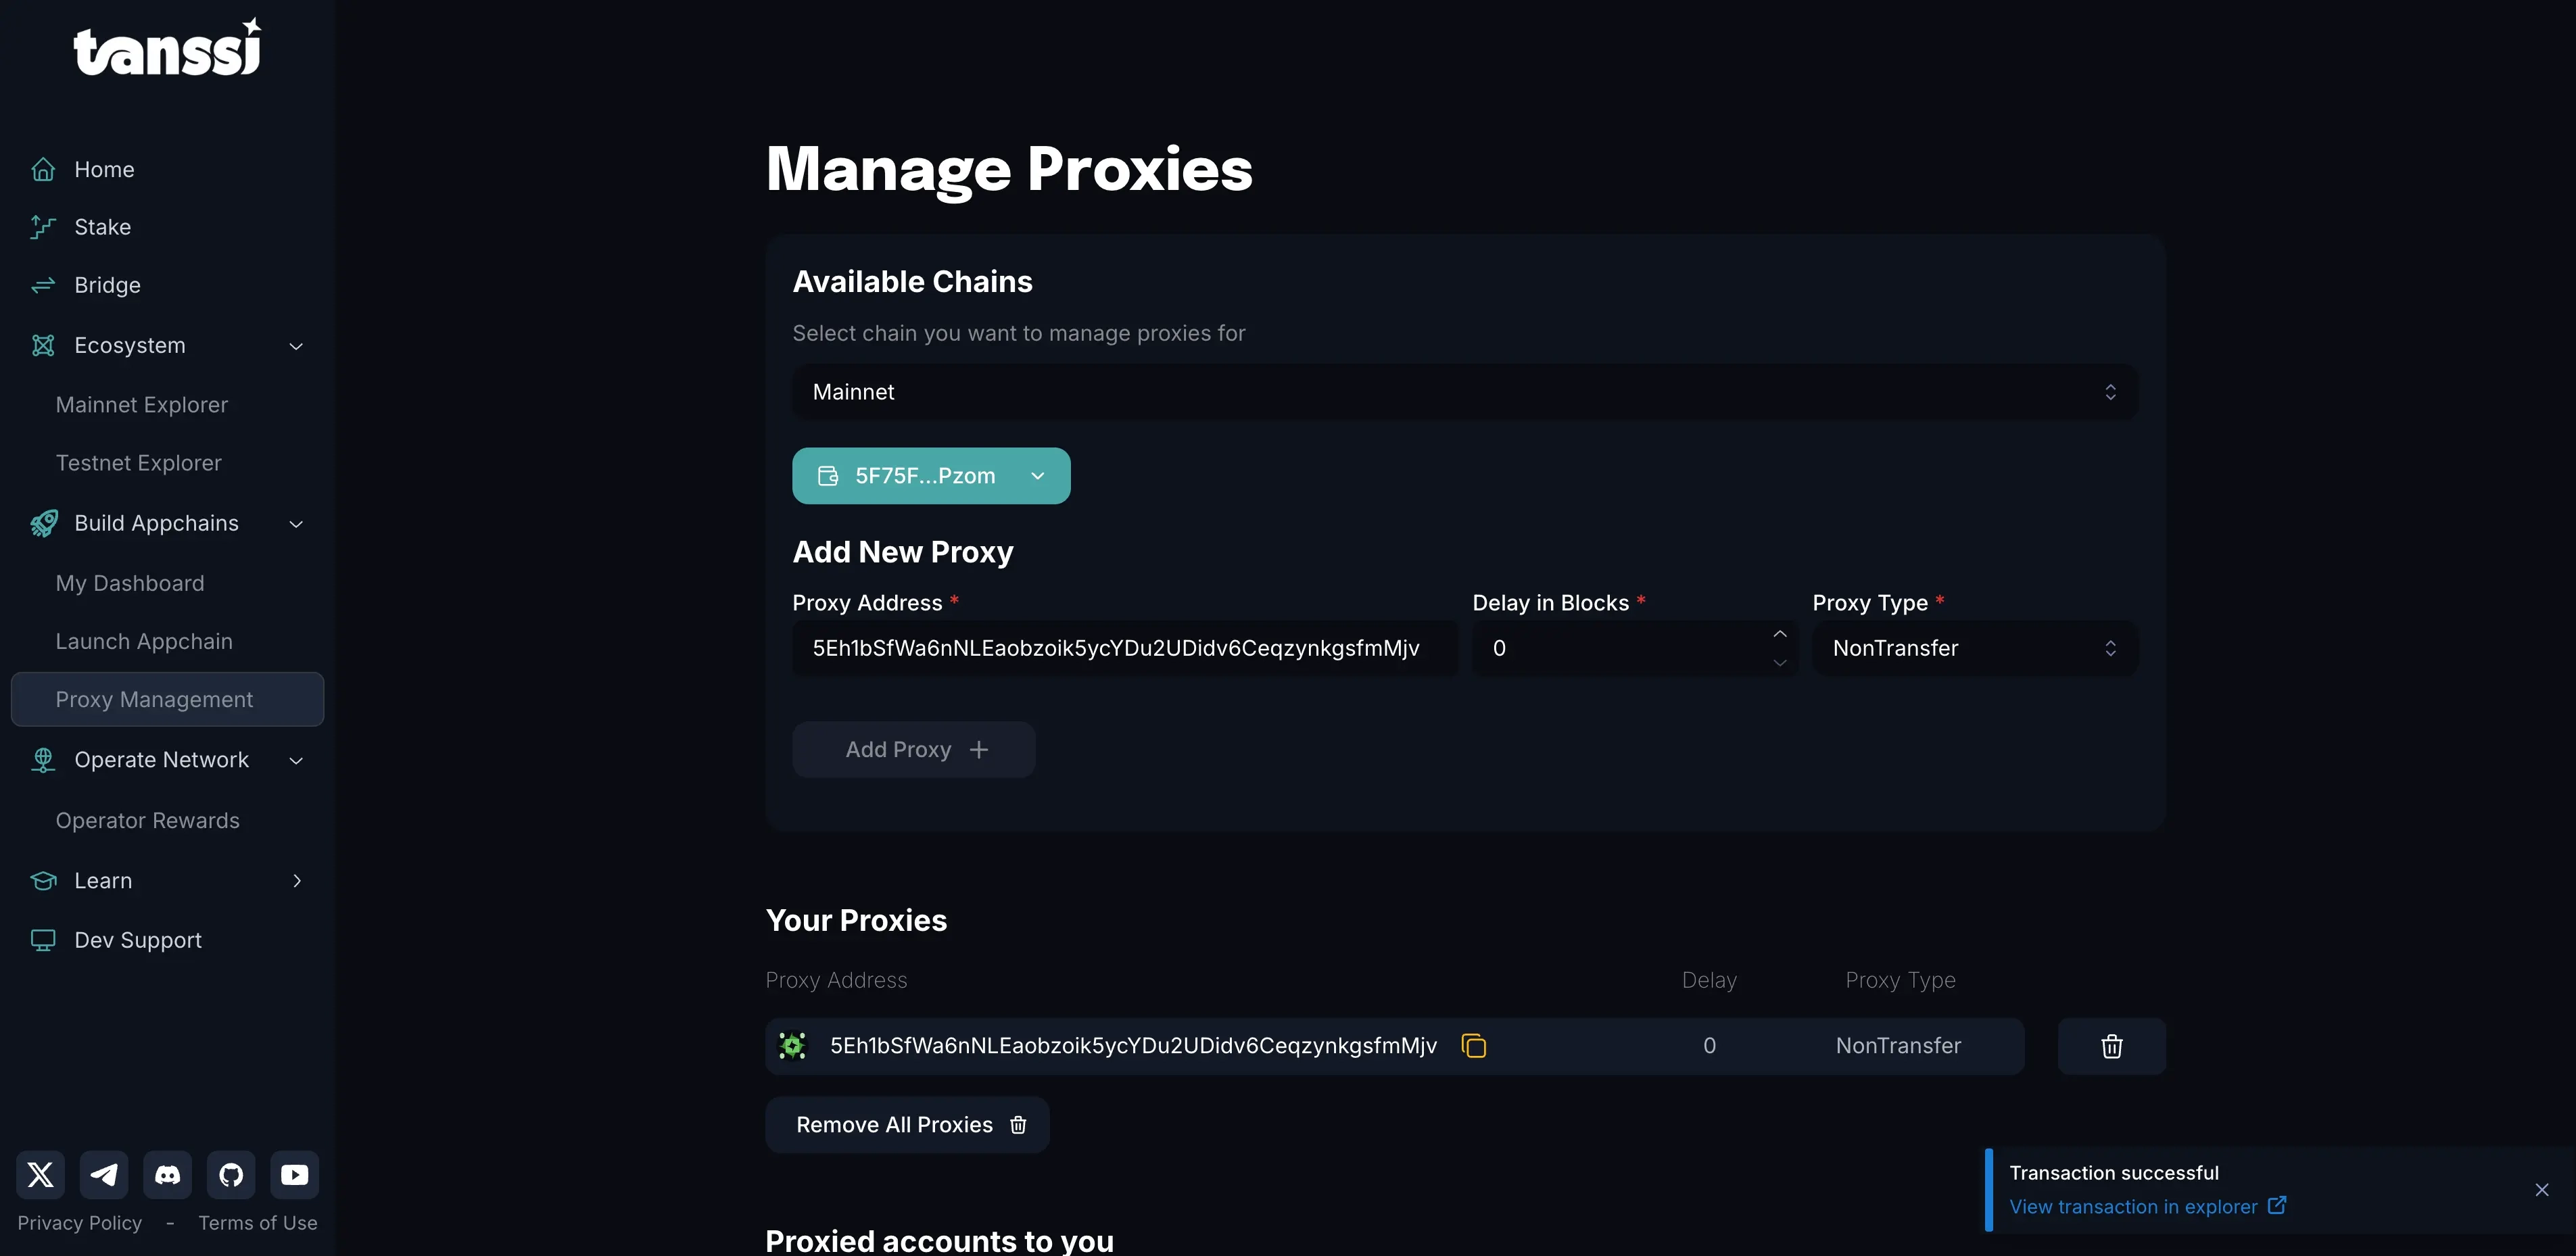The height and width of the screenshot is (1256, 2576).
Task: Click the Tanssi logo
Action: (167, 47)
